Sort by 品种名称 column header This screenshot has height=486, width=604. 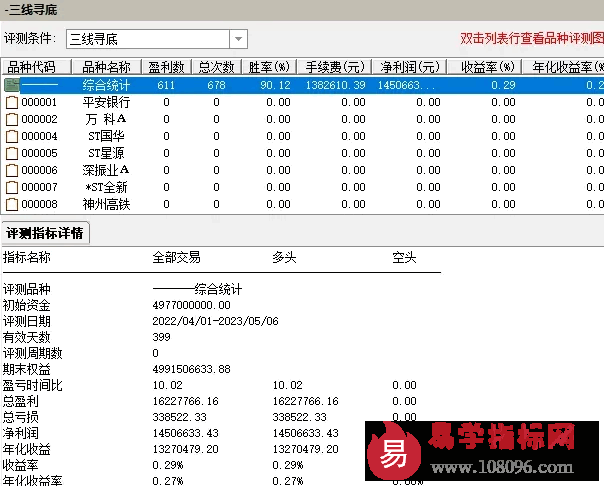(106, 67)
